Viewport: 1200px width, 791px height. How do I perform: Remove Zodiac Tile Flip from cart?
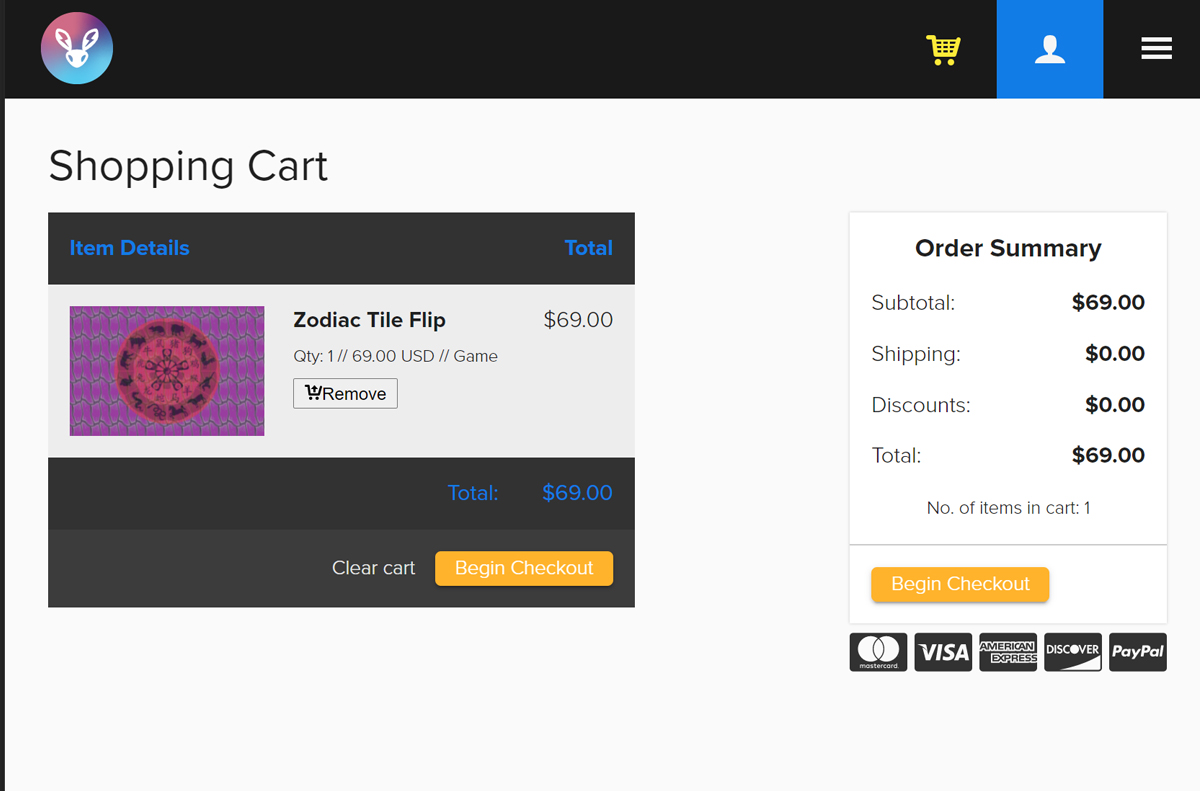pos(345,393)
